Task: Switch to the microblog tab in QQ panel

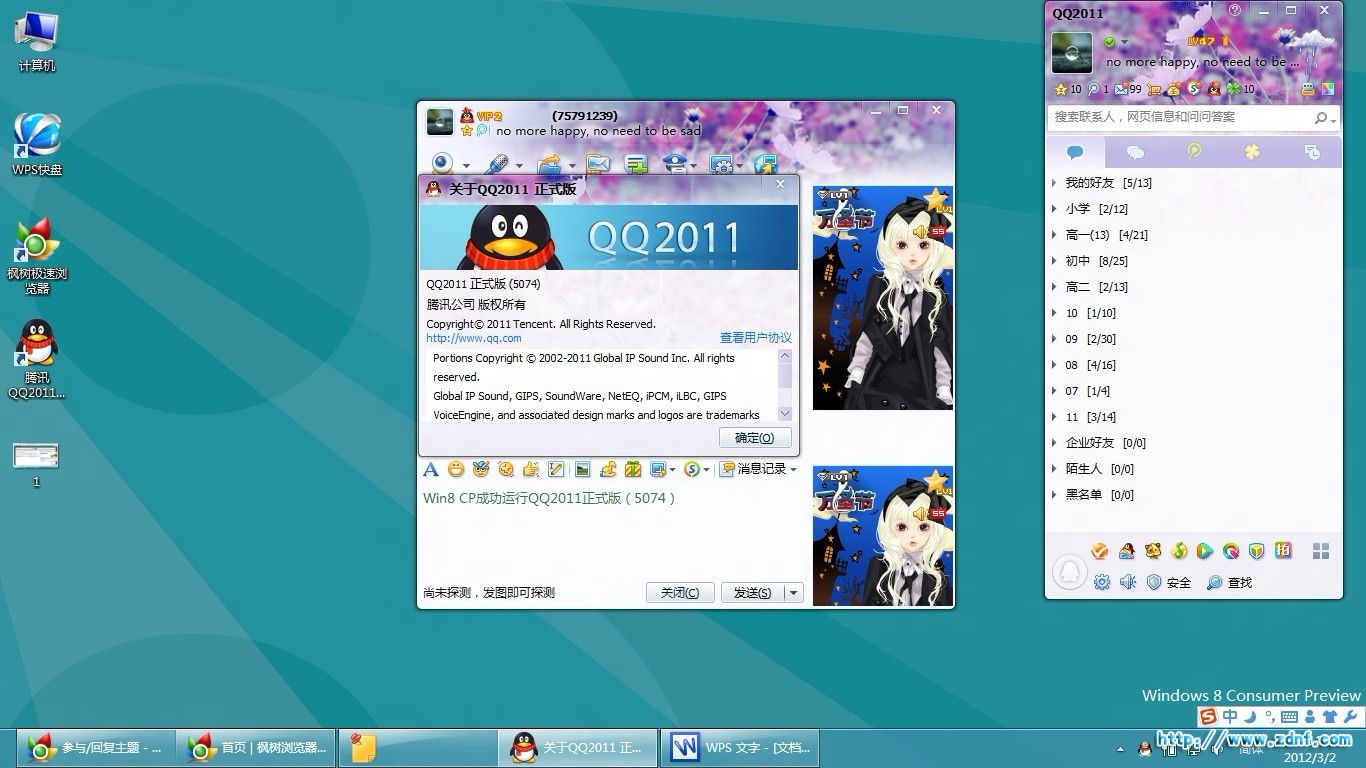Action: point(1194,152)
